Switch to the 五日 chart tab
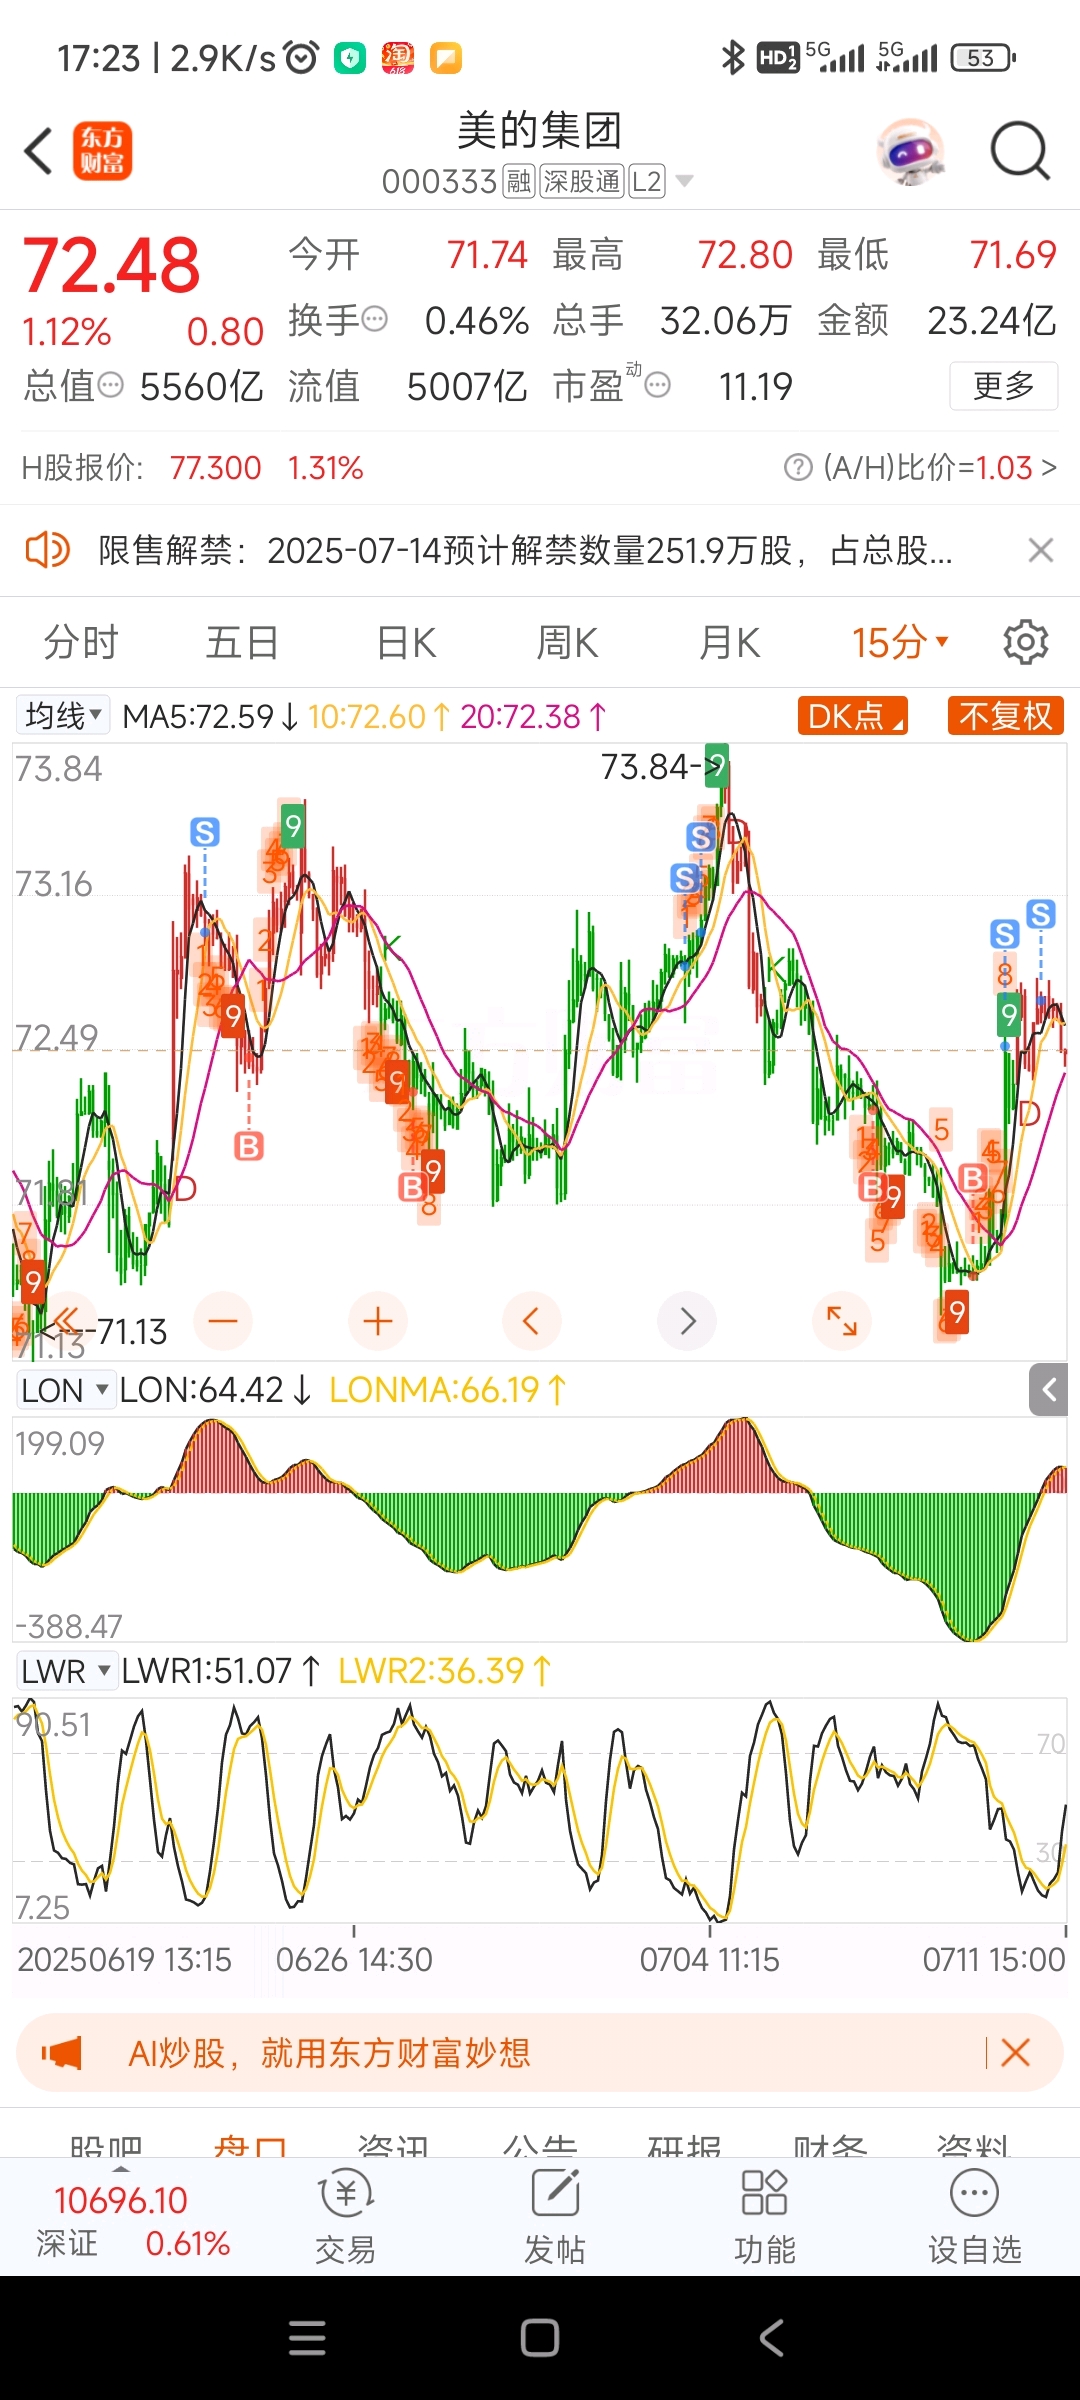Screen dimensions: 1080x2400 click(242, 642)
